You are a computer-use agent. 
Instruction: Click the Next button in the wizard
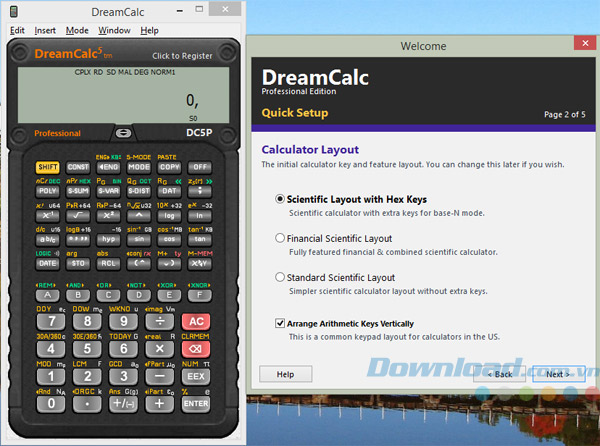pos(559,374)
